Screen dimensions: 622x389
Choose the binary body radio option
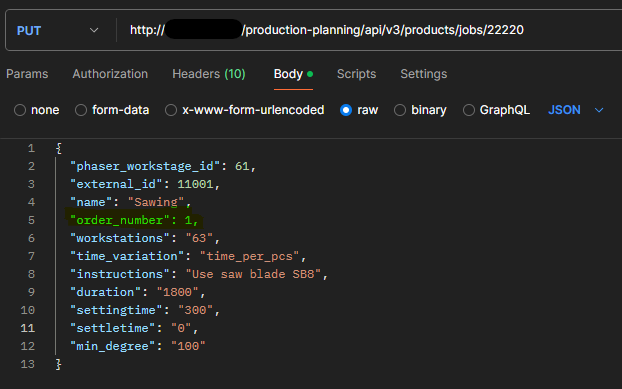tap(400, 110)
